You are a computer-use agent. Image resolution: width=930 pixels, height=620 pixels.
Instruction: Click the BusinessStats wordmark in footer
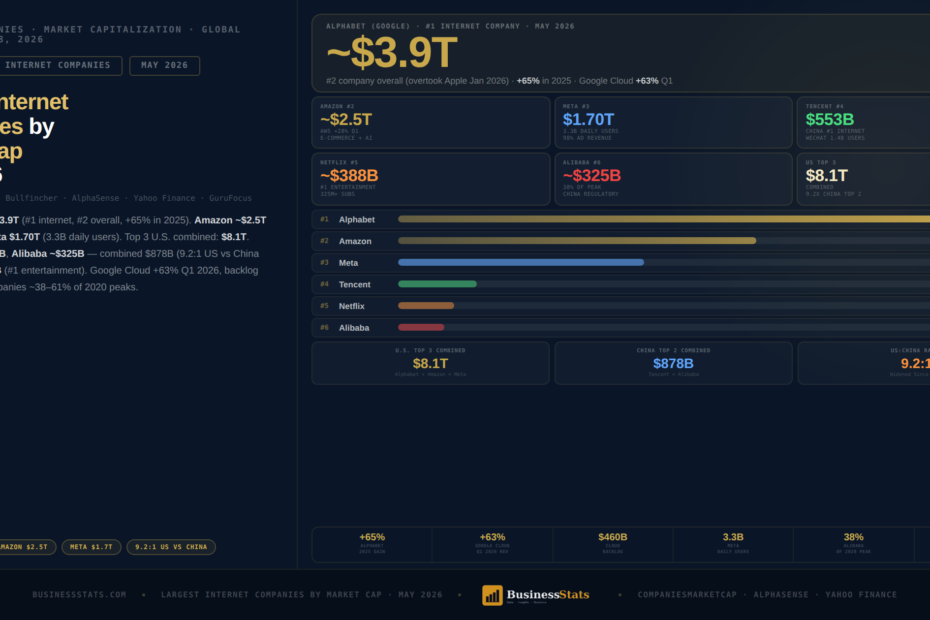click(547, 594)
